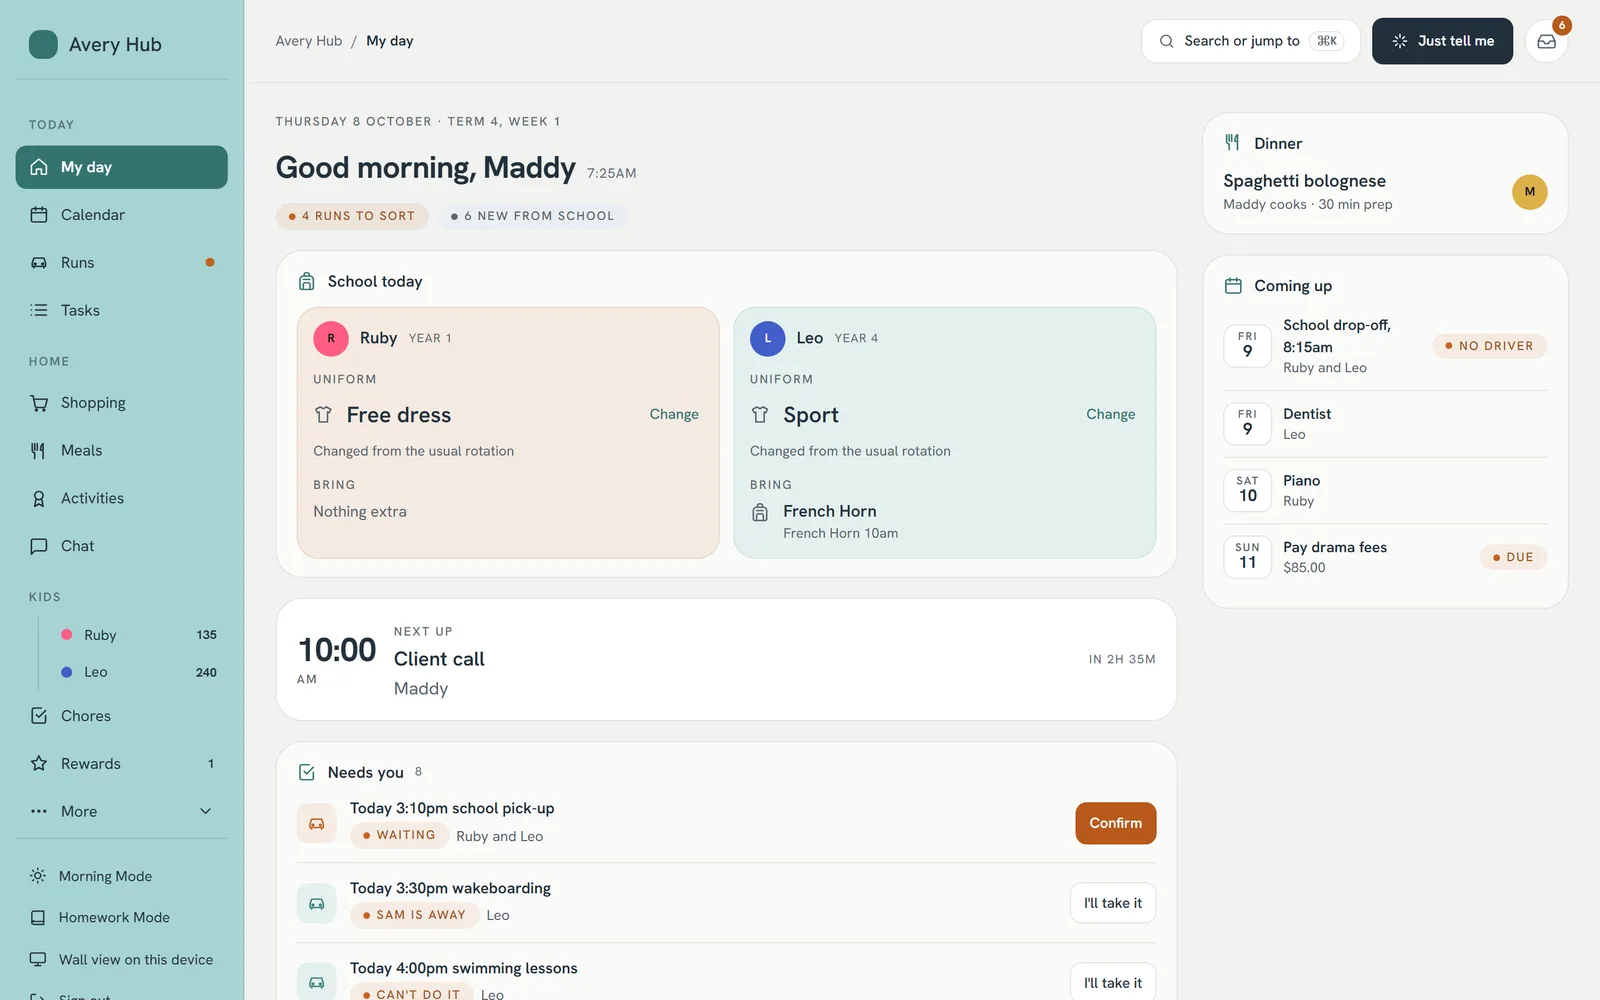
Task: Open Meals in the sidebar
Action: pos(122,451)
